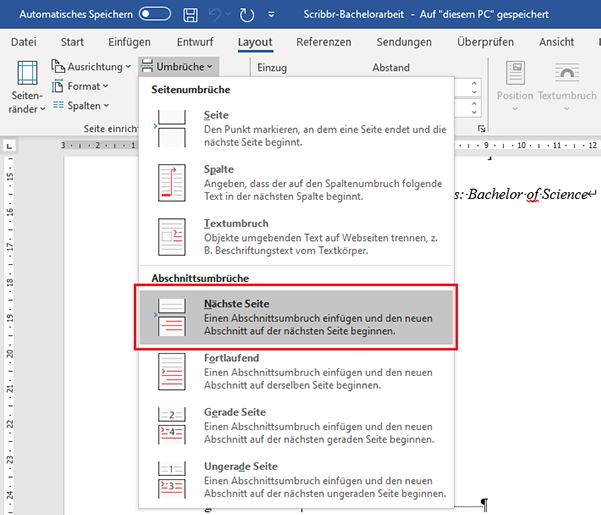Click the Ausrichtung orientation icon
The height and width of the screenshot is (515, 601).
coord(58,66)
